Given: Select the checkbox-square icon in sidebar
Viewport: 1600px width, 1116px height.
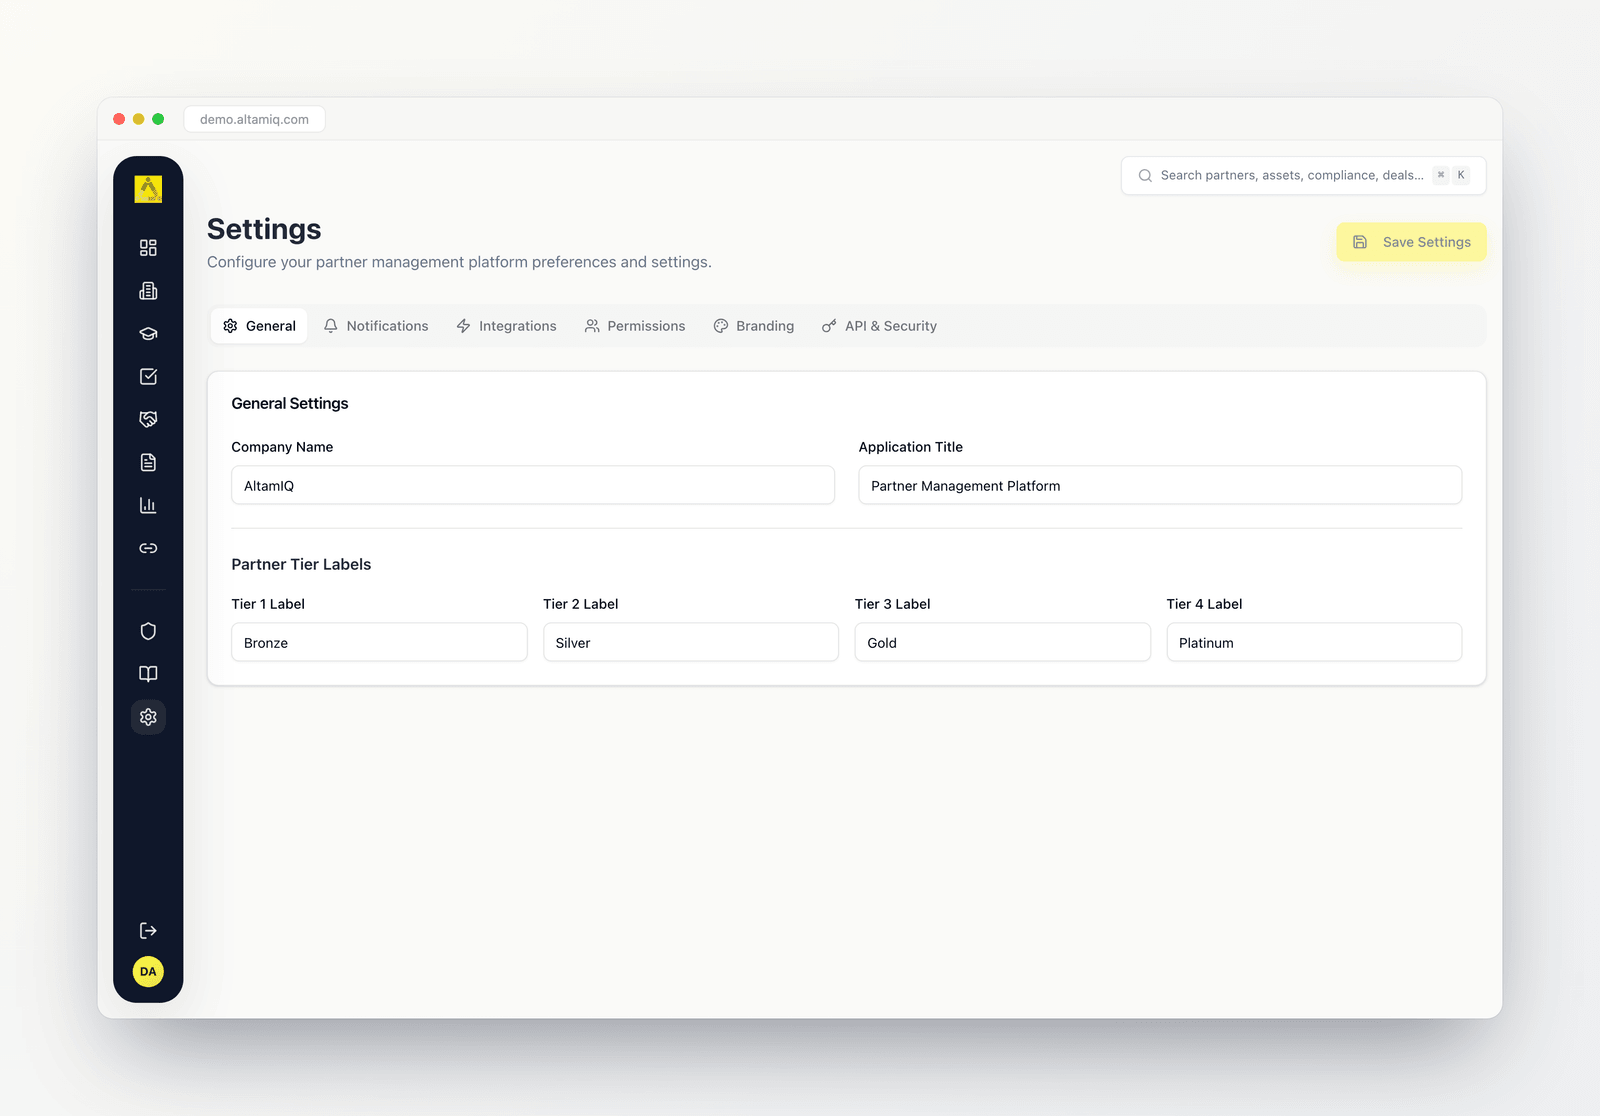Looking at the screenshot, I should tap(148, 376).
